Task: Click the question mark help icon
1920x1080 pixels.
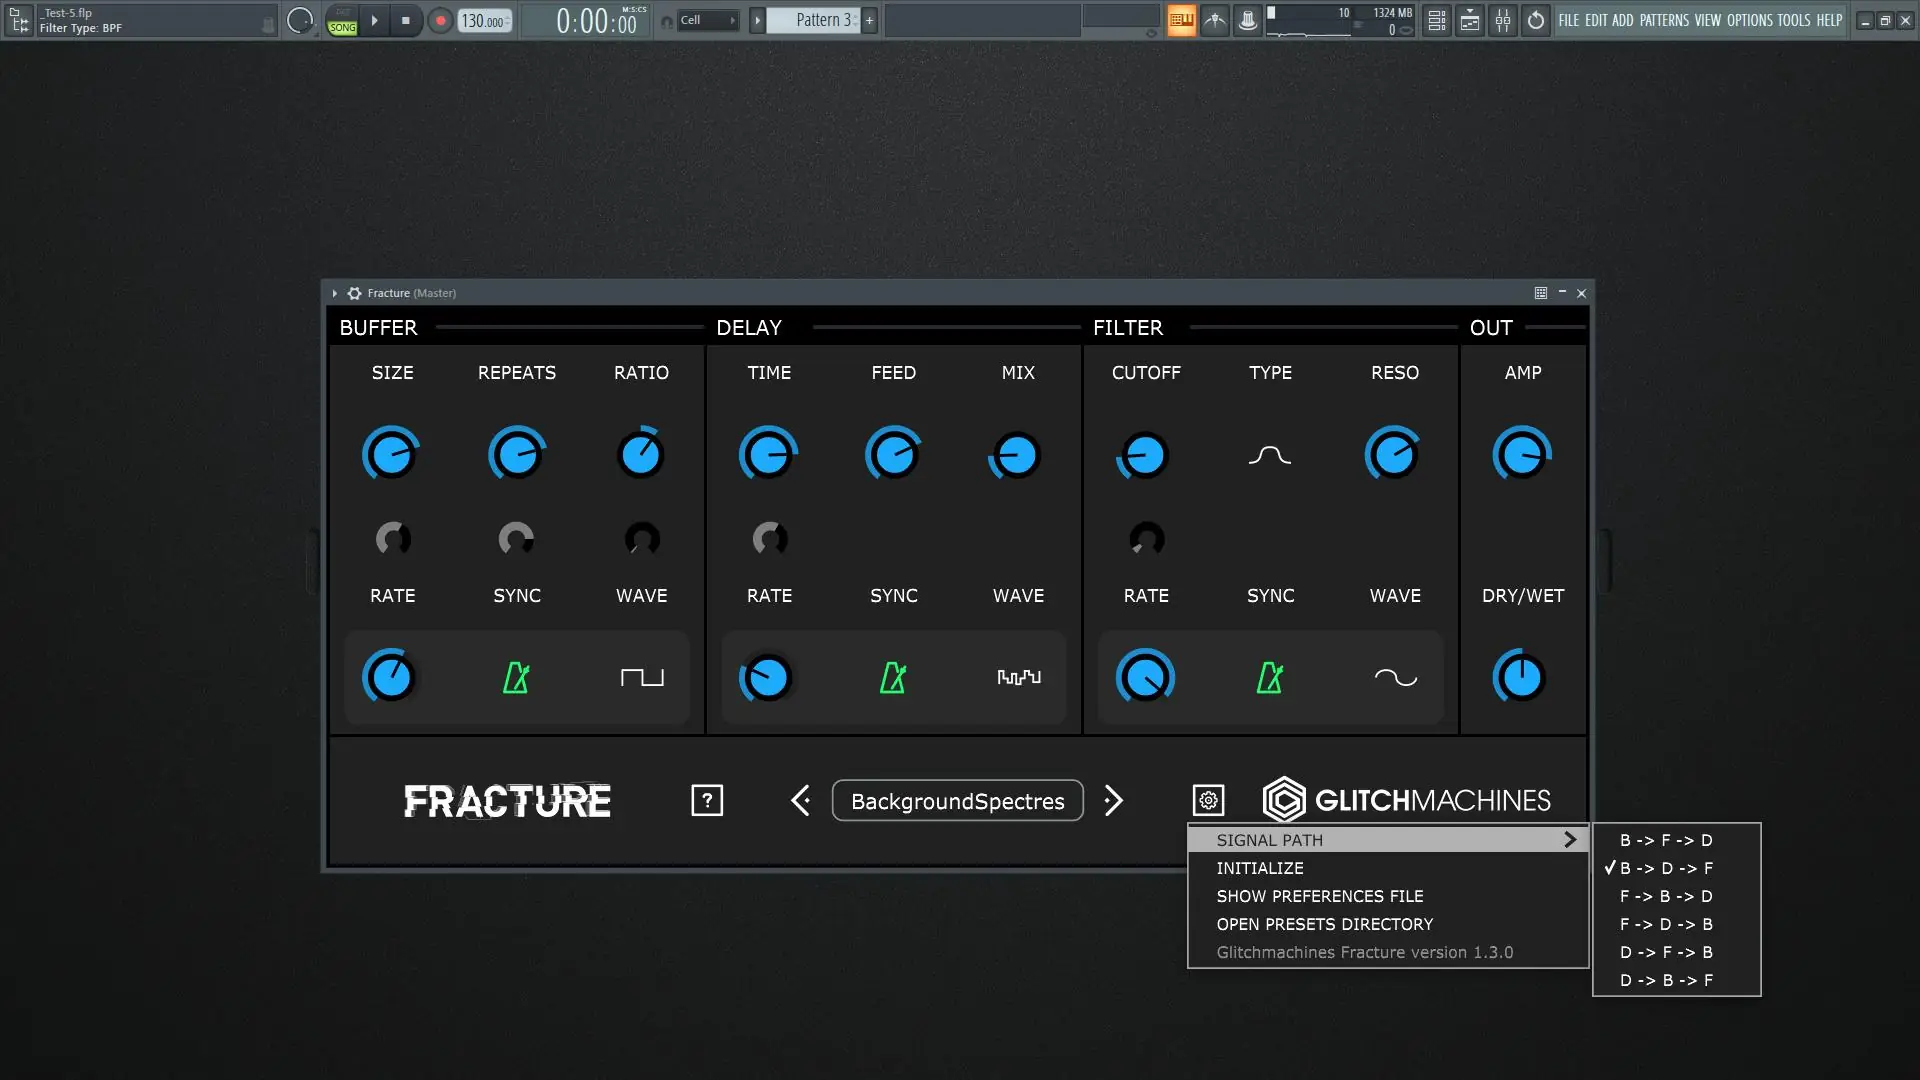Action: coord(707,800)
